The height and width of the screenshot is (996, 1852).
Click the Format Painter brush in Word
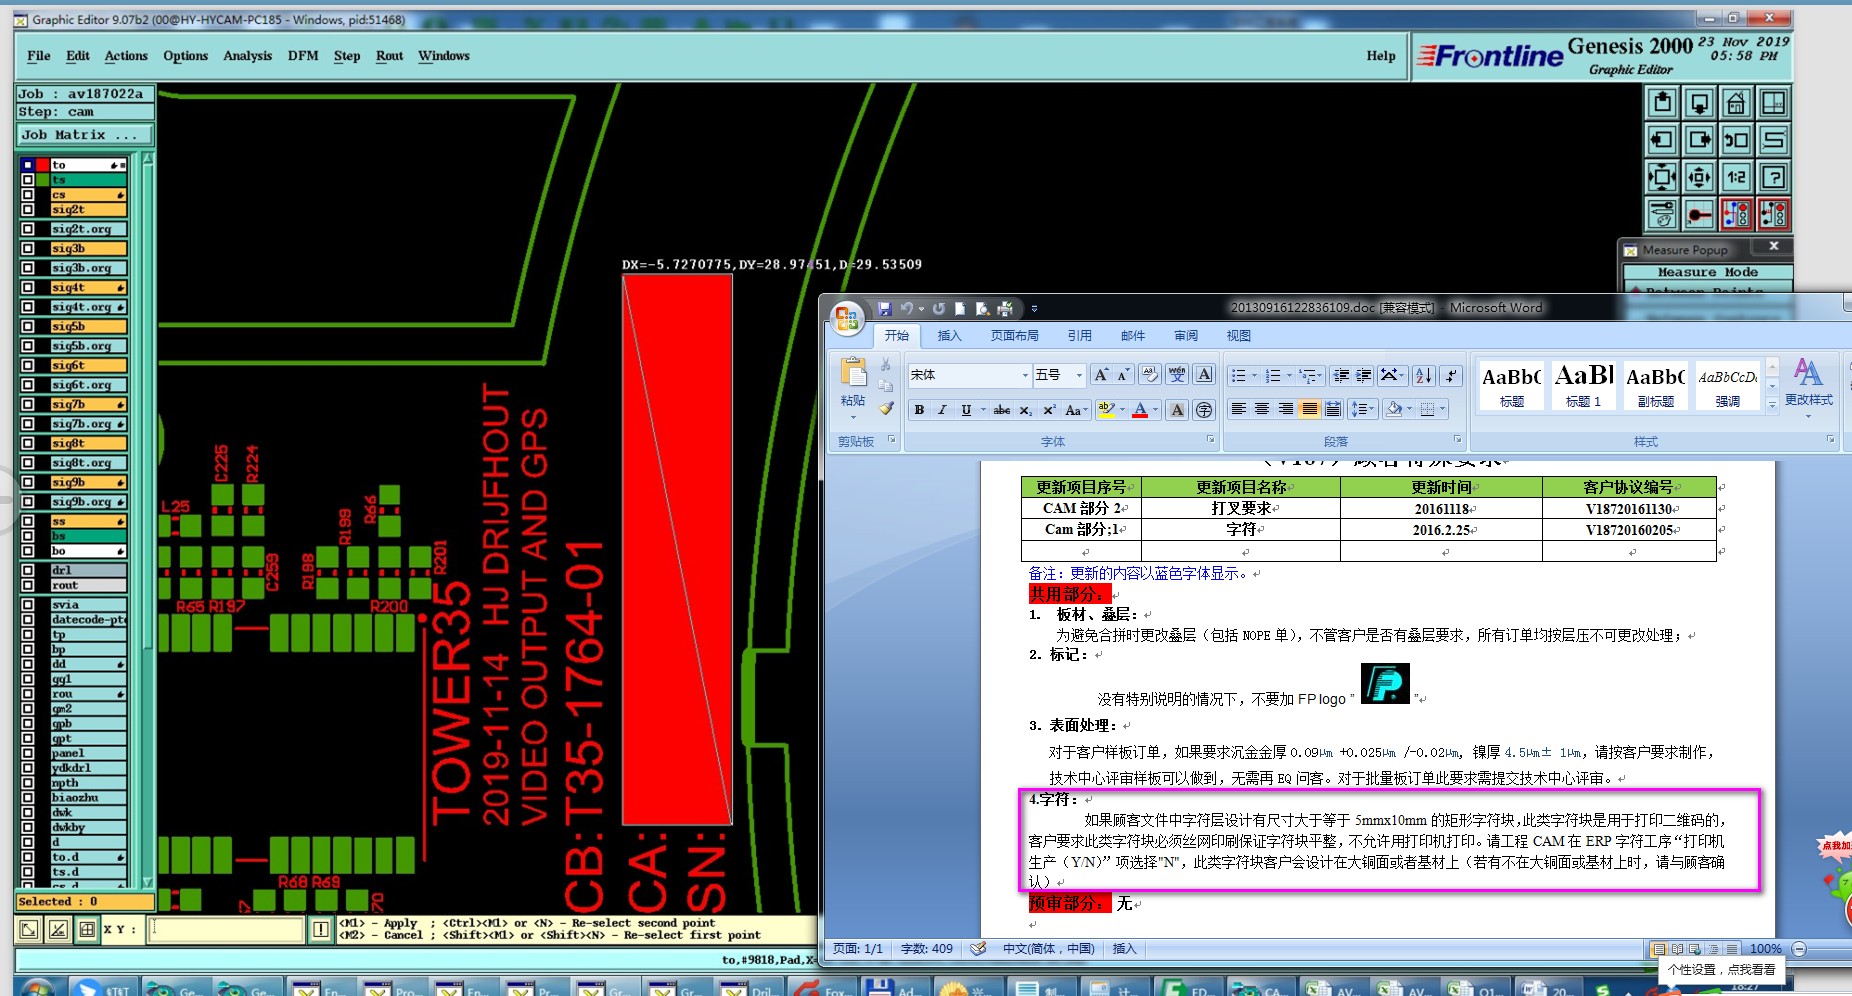pyautogui.click(x=886, y=408)
